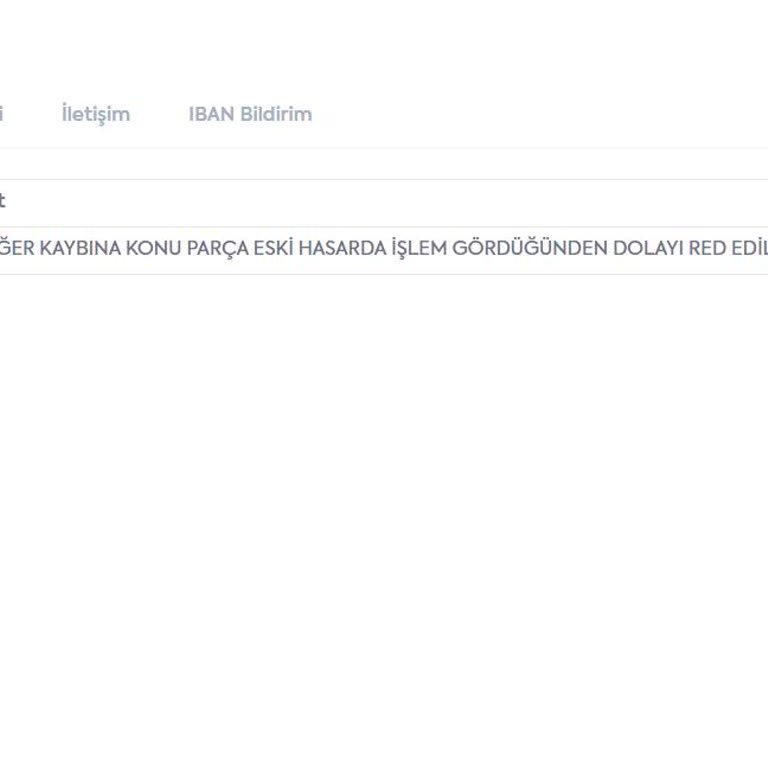The height and width of the screenshot is (768, 768).
Task: Switch to the IBAN Bildirim tab
Action: 250,114
